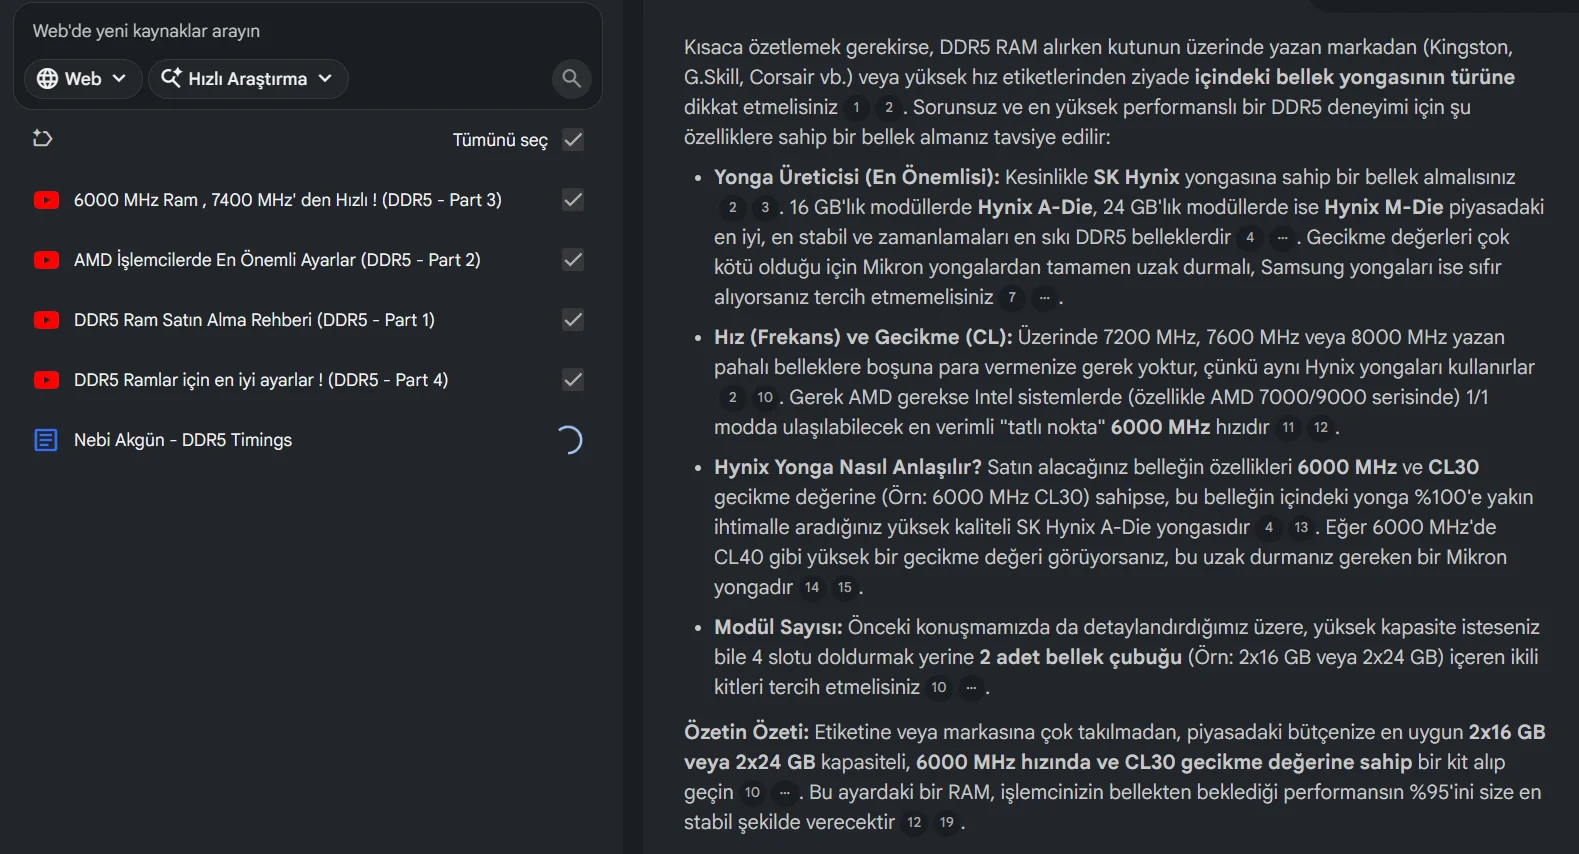Click document icon beside 'Nebi Akgün - DDR5 Timings'
The image size is (1579, 854).
click(x=46, y=440)
